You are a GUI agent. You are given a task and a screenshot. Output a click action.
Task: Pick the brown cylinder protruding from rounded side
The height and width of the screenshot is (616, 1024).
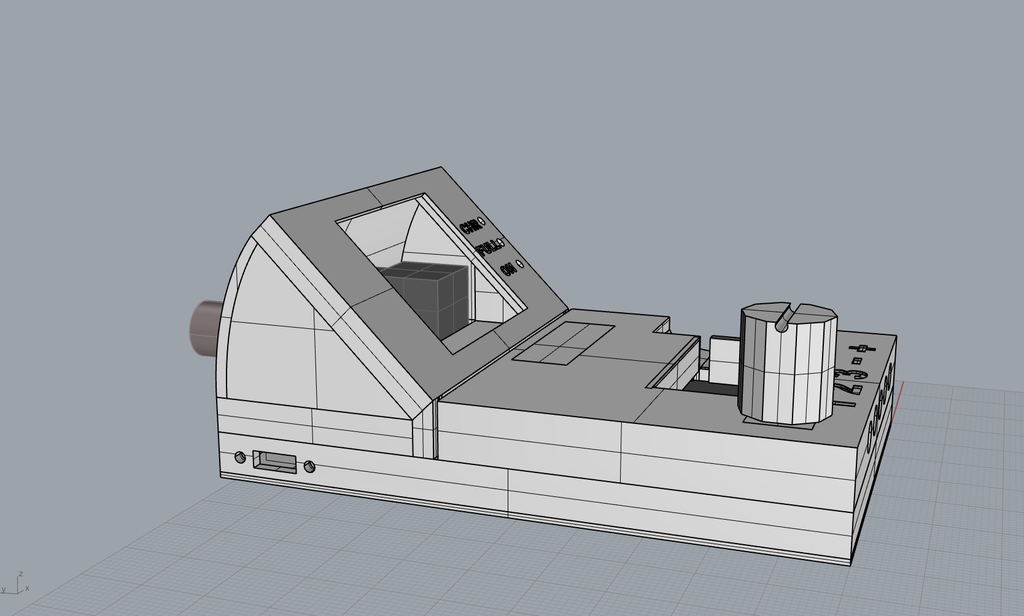pos(206,328)
